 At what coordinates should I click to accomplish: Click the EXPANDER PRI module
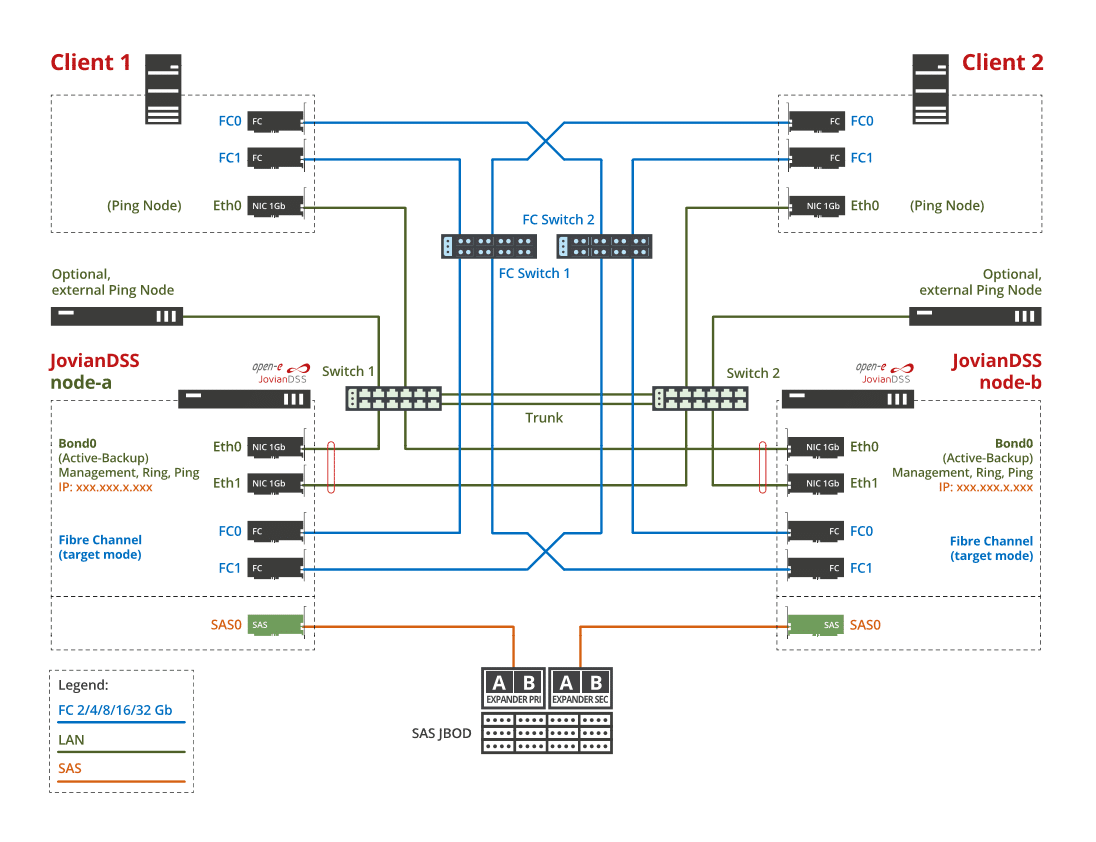(x=514, y=688)
